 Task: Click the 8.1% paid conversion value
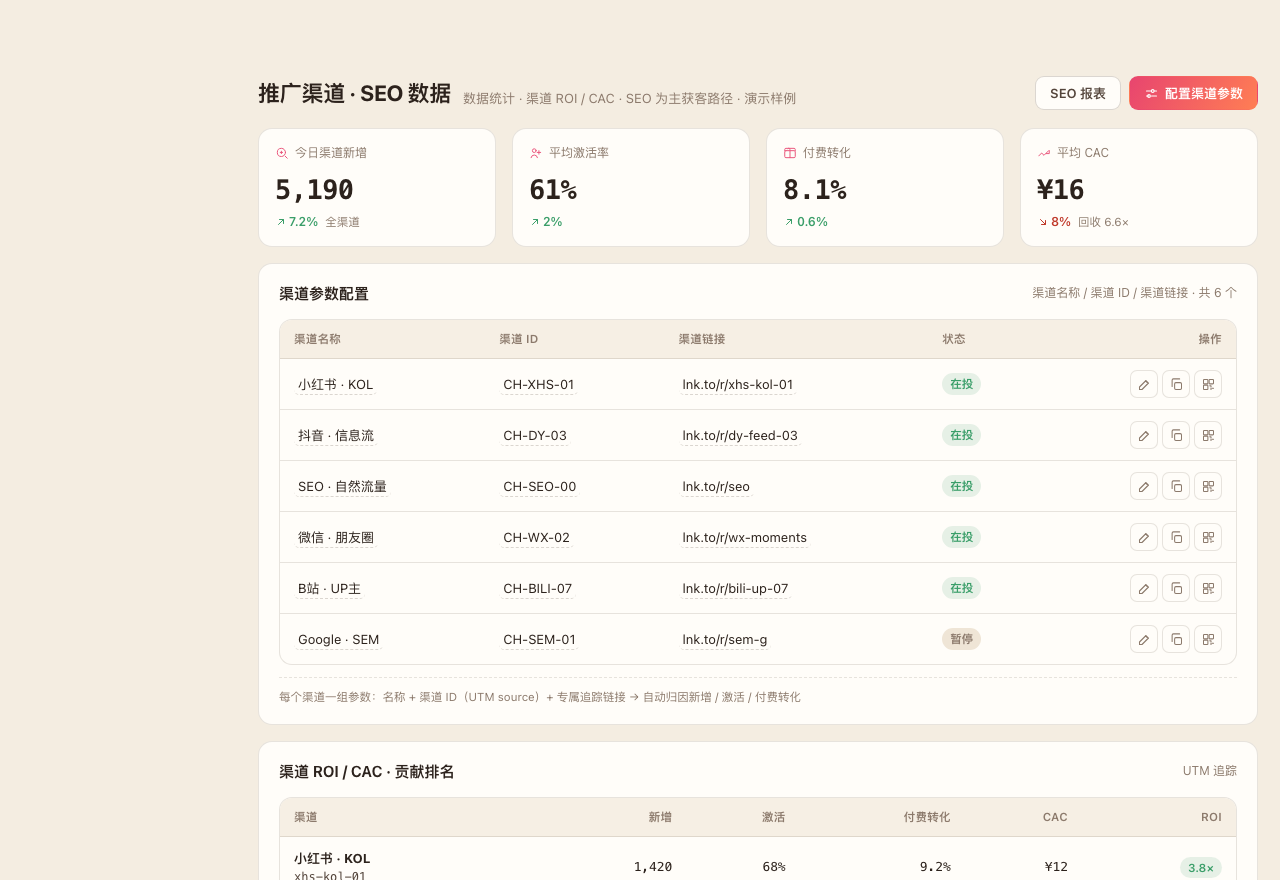tap(815, 190)
